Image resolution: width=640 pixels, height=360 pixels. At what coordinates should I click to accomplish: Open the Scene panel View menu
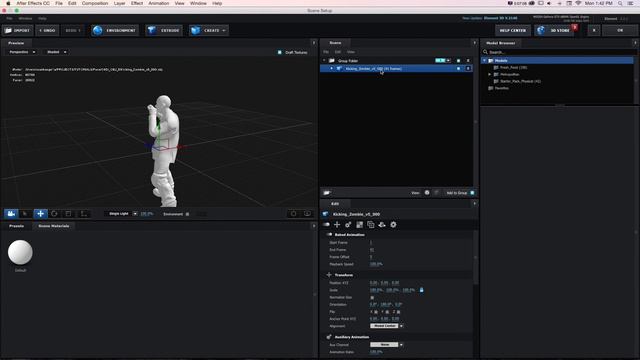[351, 52]
